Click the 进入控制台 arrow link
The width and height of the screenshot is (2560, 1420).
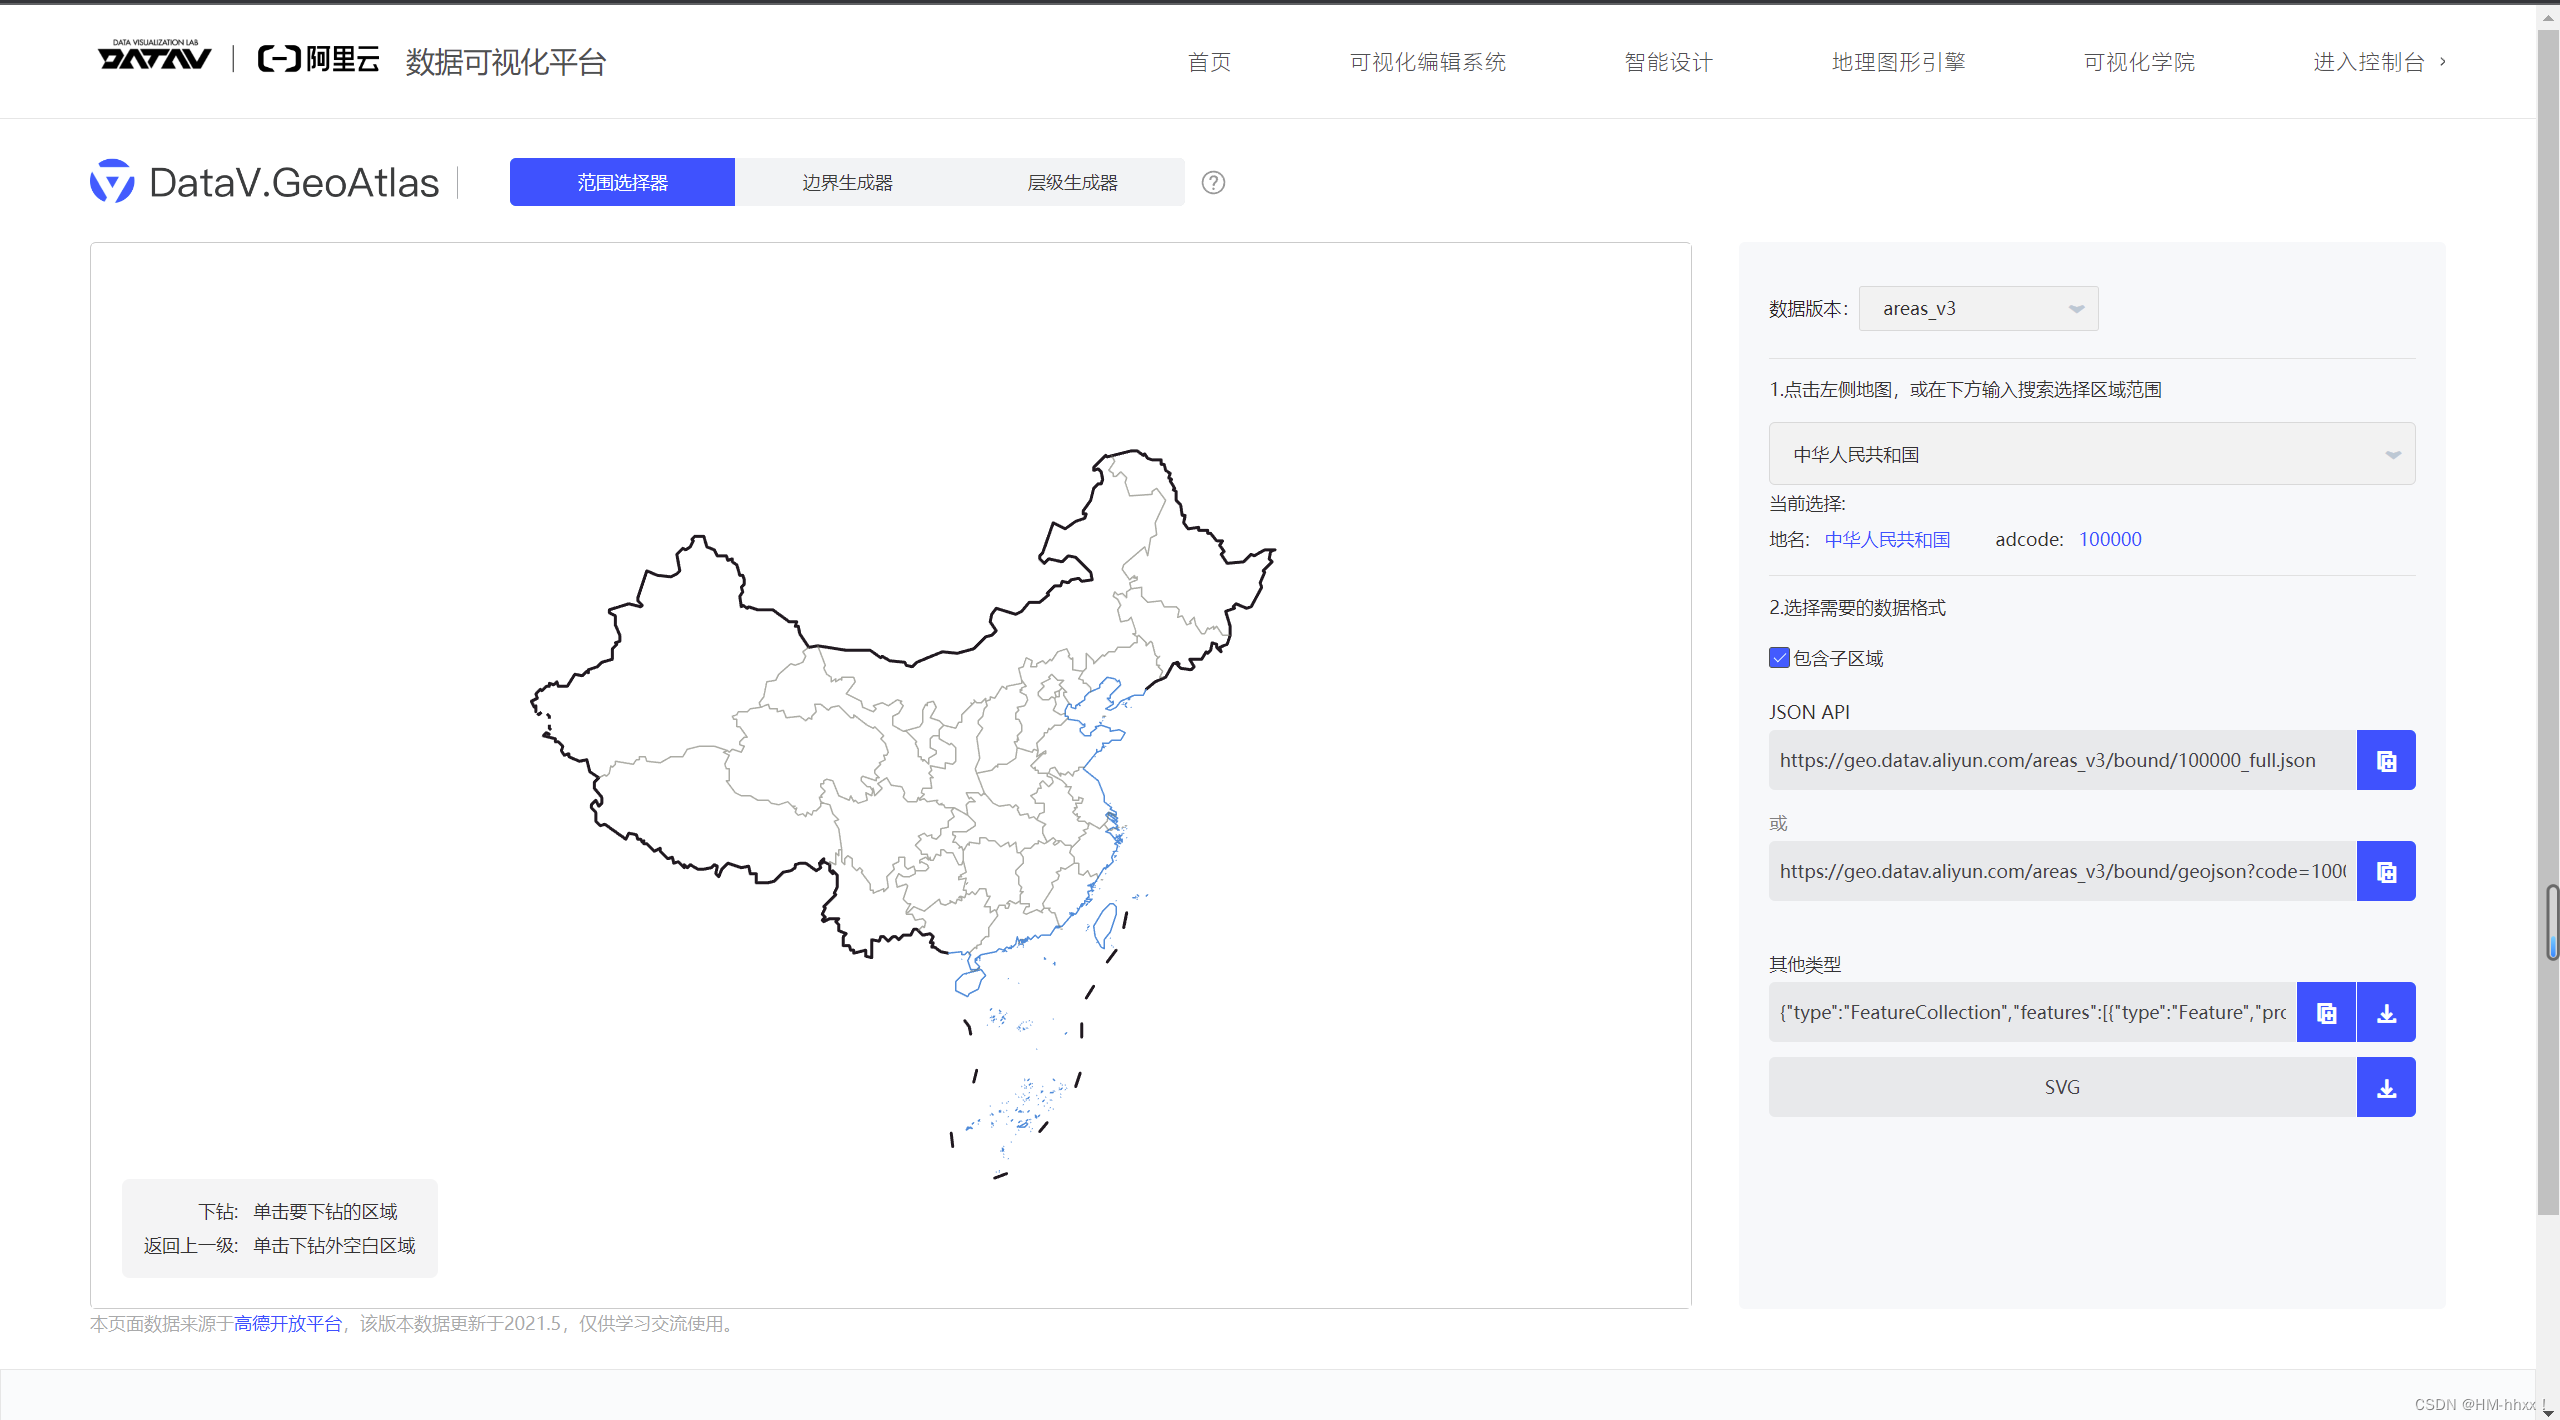(2378, 62)
